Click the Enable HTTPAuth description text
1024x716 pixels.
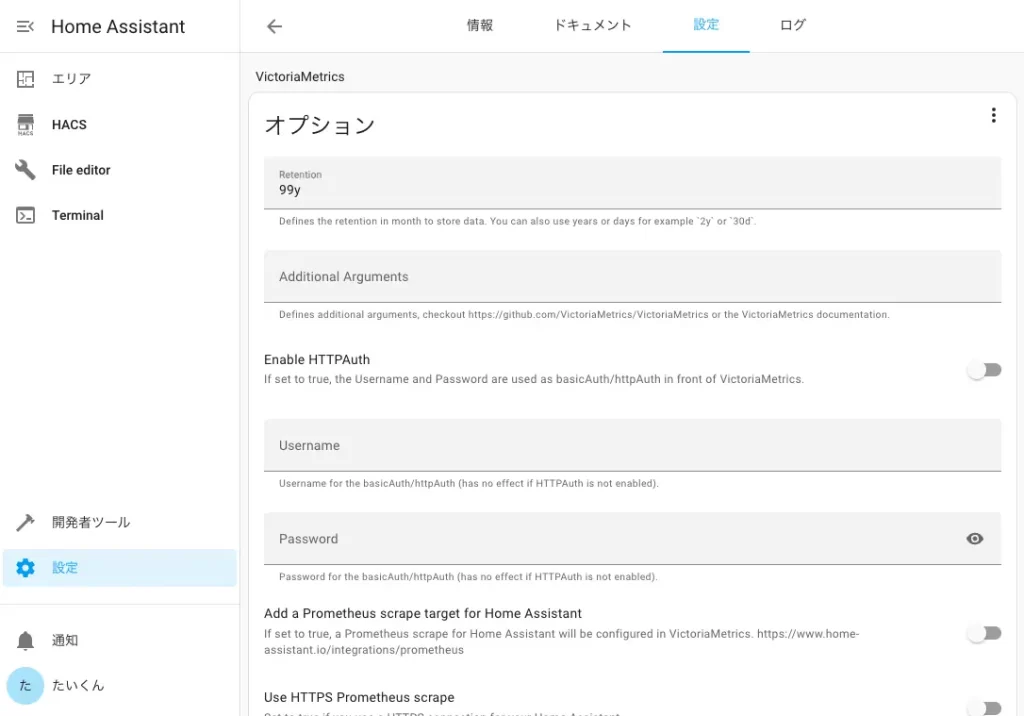pos(534,379)
